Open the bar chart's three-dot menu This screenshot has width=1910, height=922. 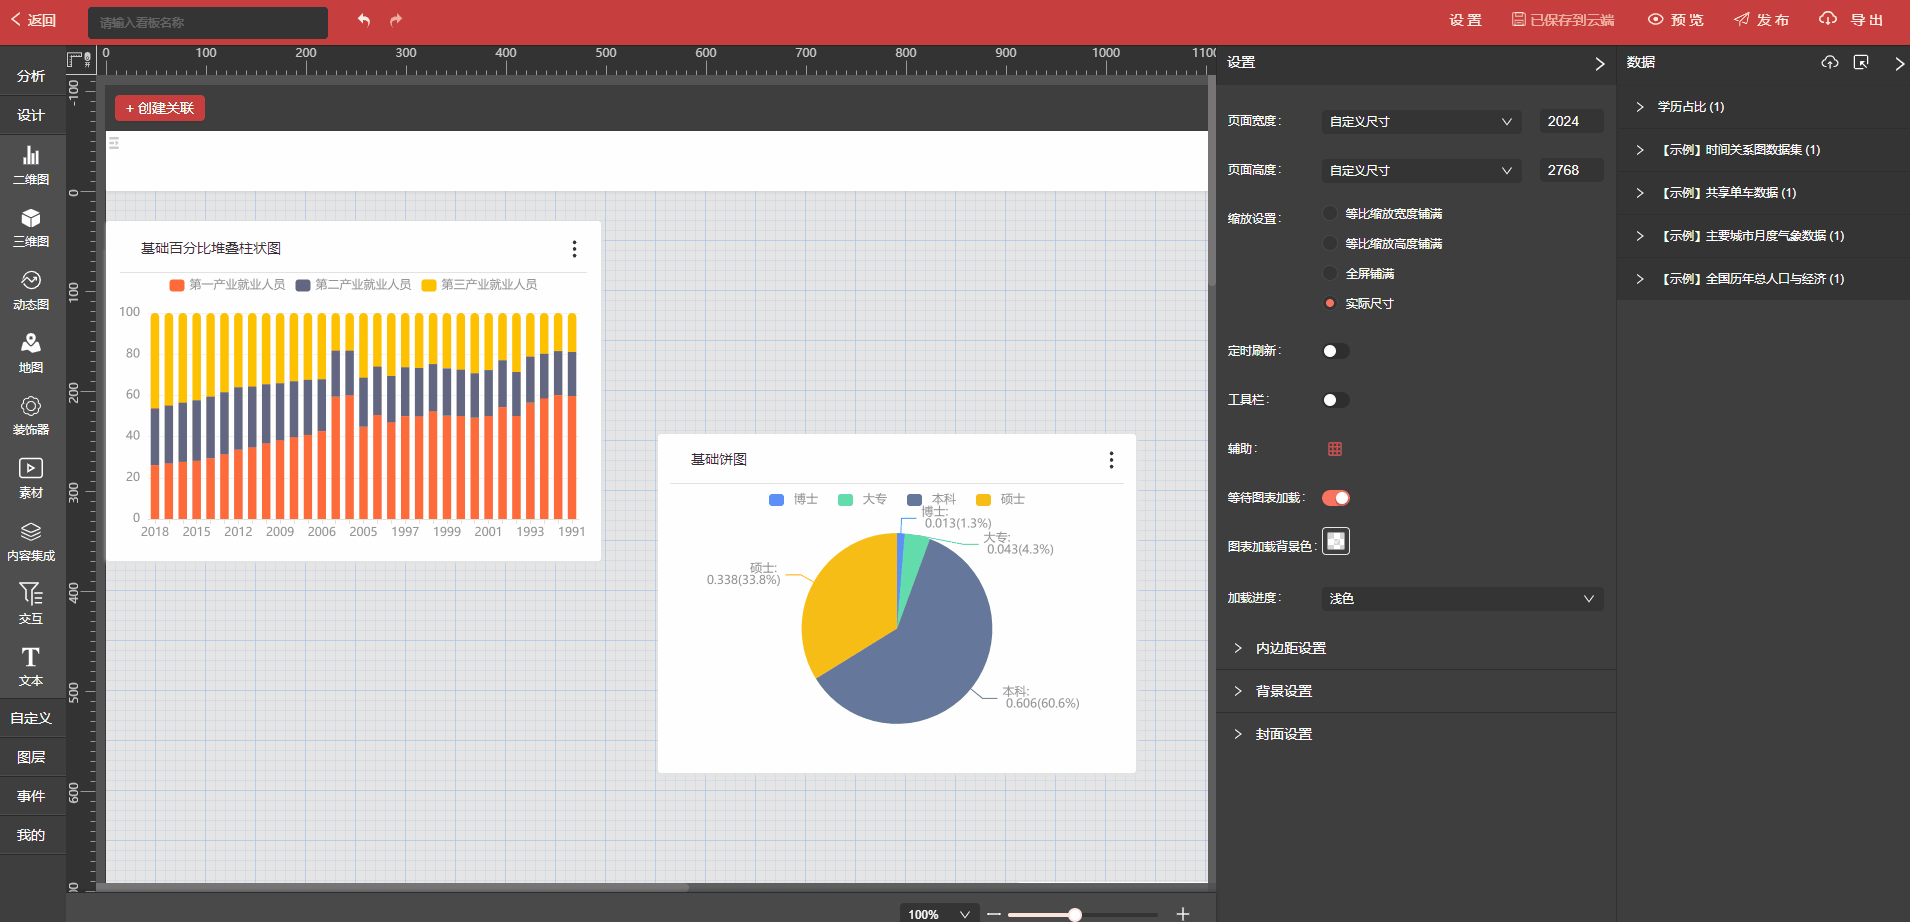point(574,249)
